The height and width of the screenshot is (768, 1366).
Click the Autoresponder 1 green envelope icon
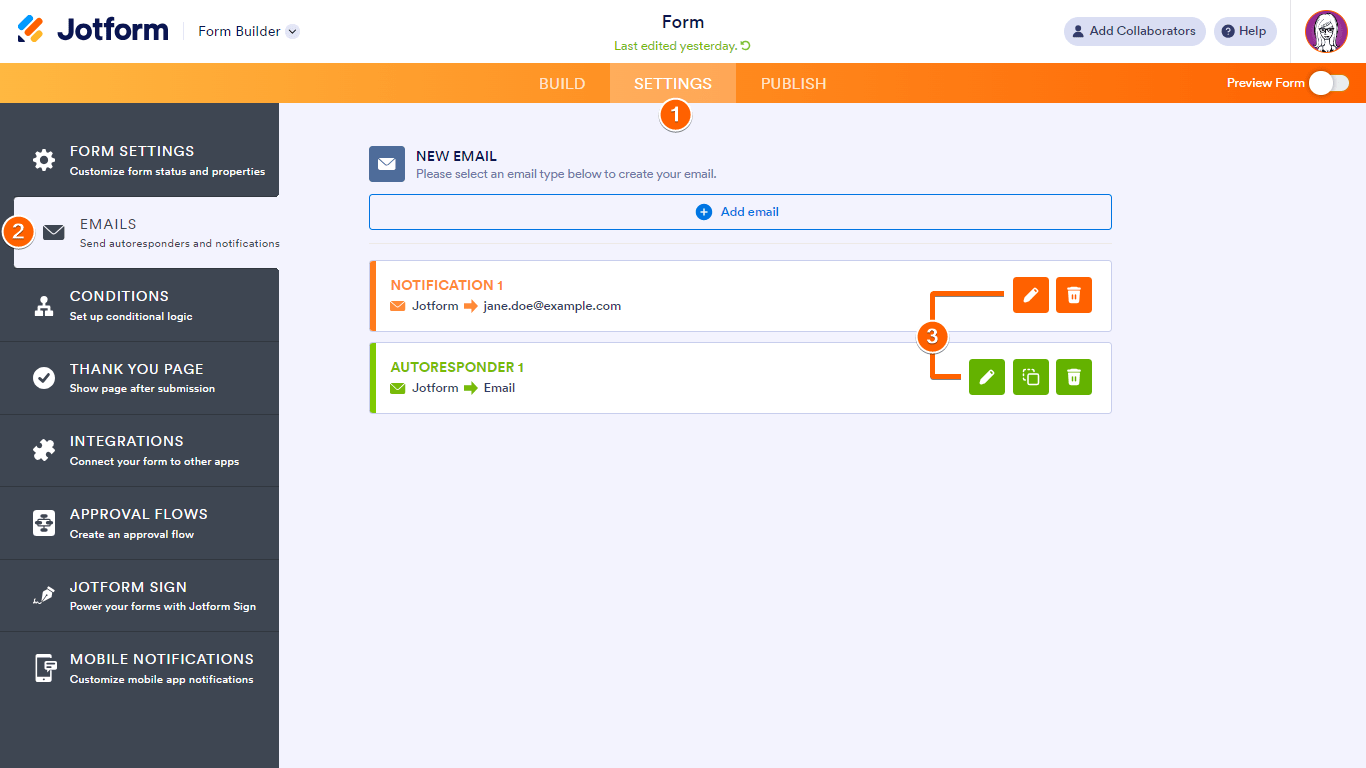coord(398,388)
